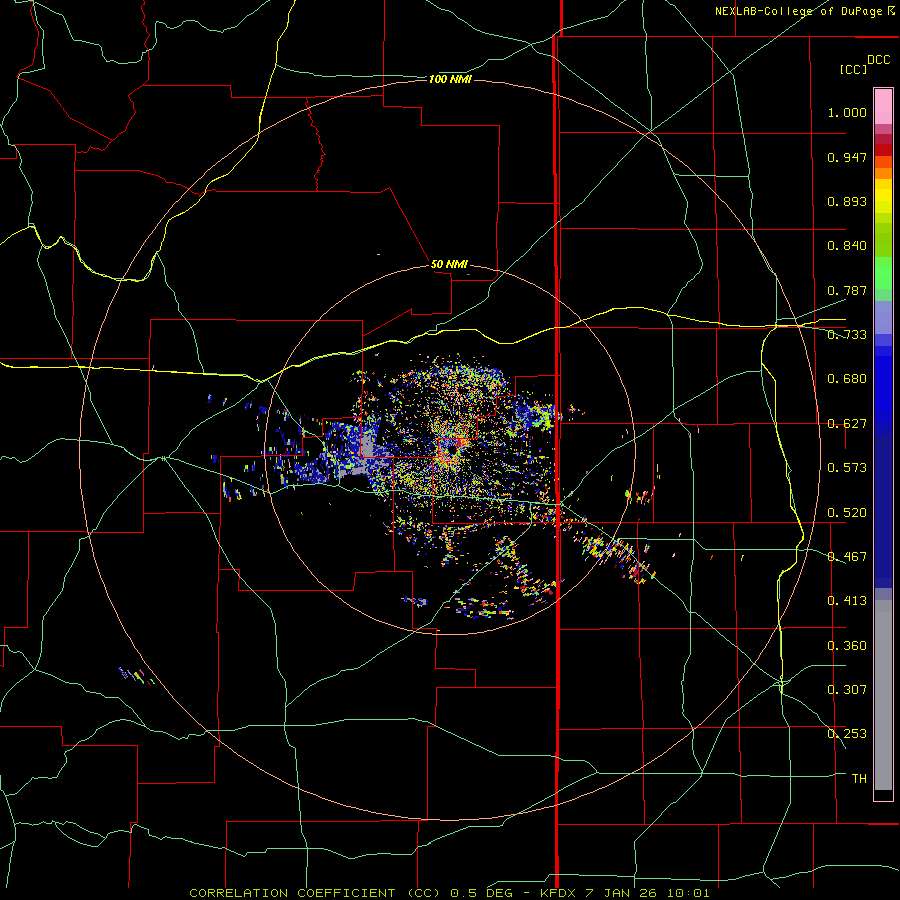The width and height of the screenshot is (900, 900).
Task: Click the 0.627 scale value
Action: tap(847, 424)
